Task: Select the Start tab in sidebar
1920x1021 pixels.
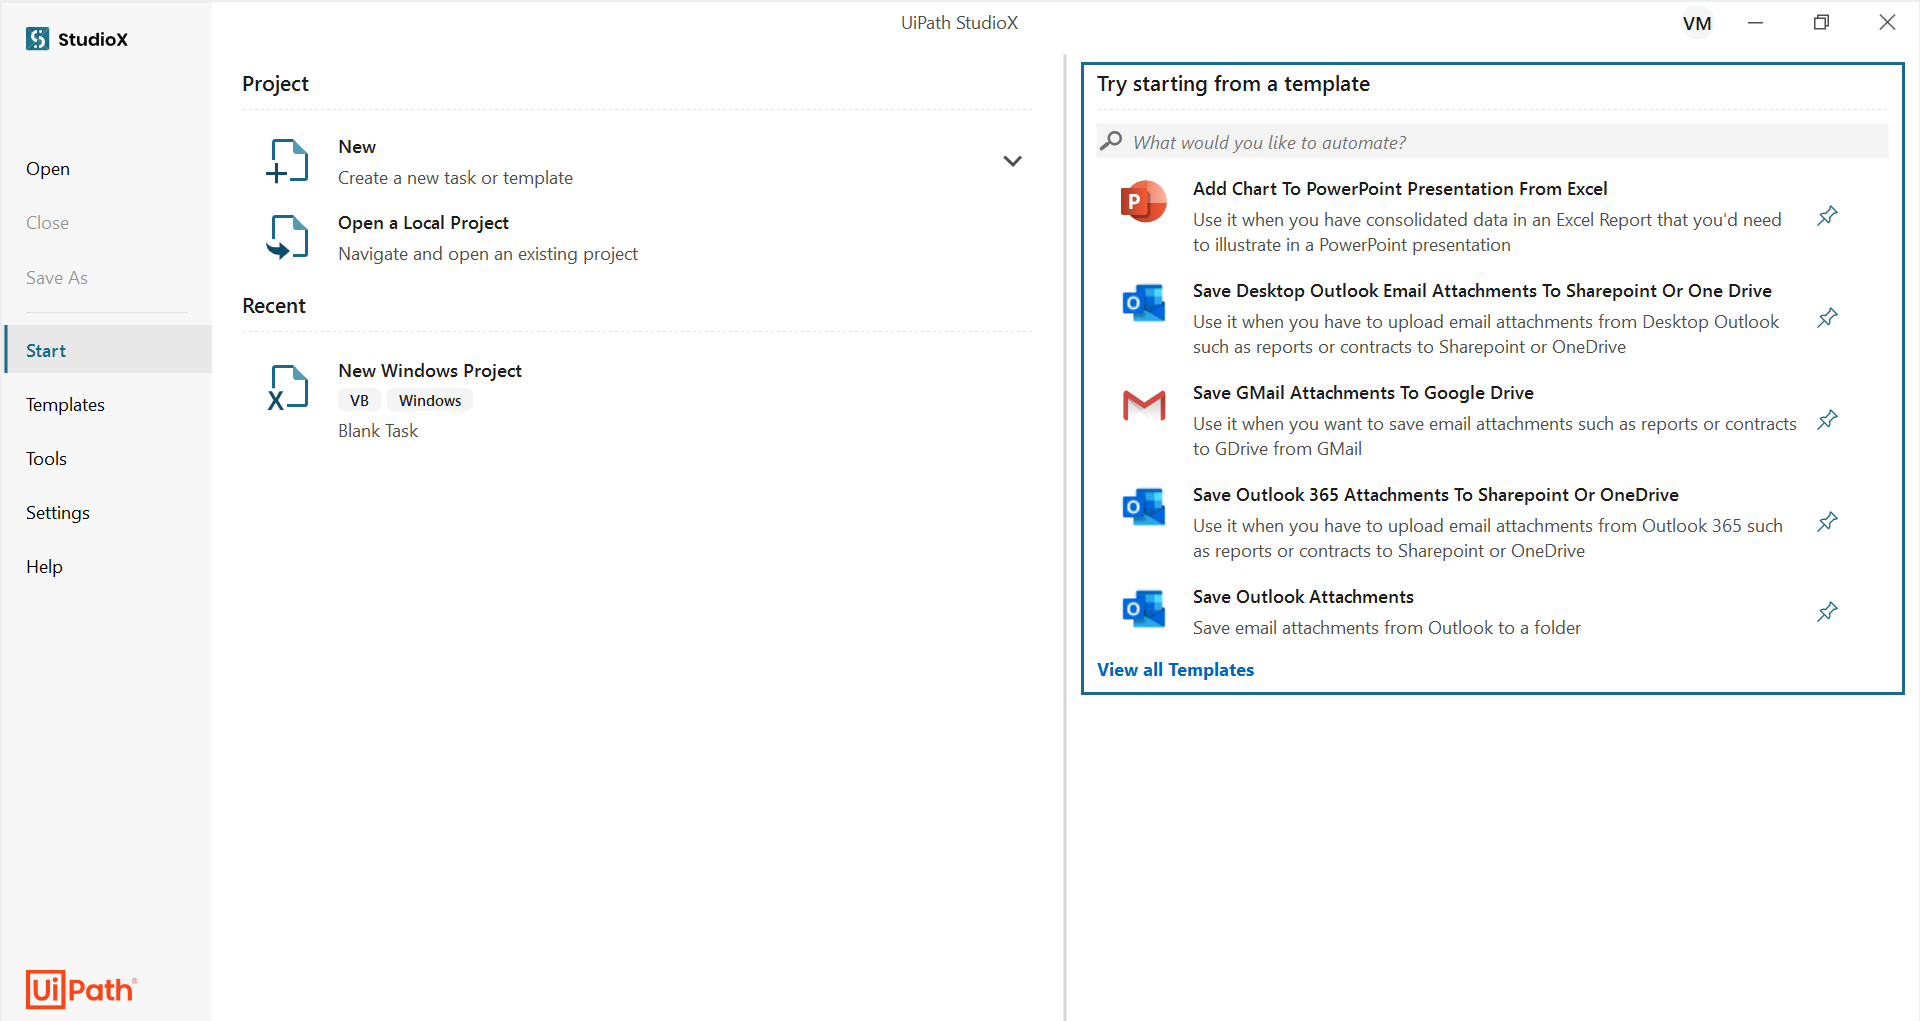Action: point(108,350)
